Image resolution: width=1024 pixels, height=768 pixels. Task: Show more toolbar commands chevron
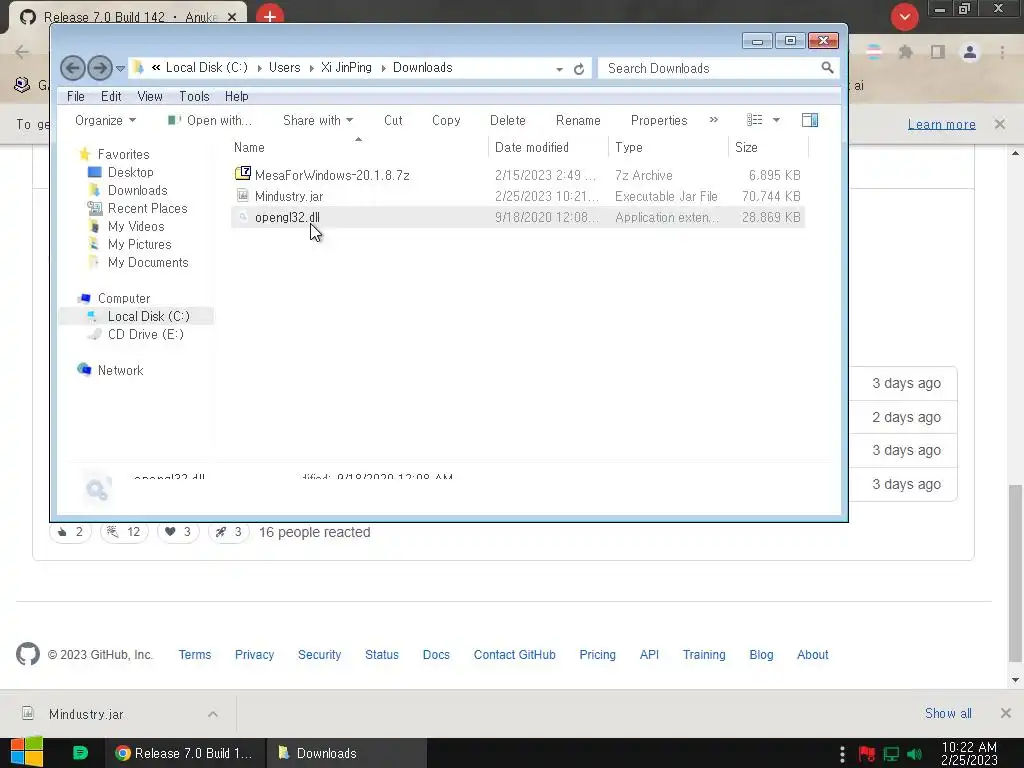pyautogui.click(x=714, y=120)
